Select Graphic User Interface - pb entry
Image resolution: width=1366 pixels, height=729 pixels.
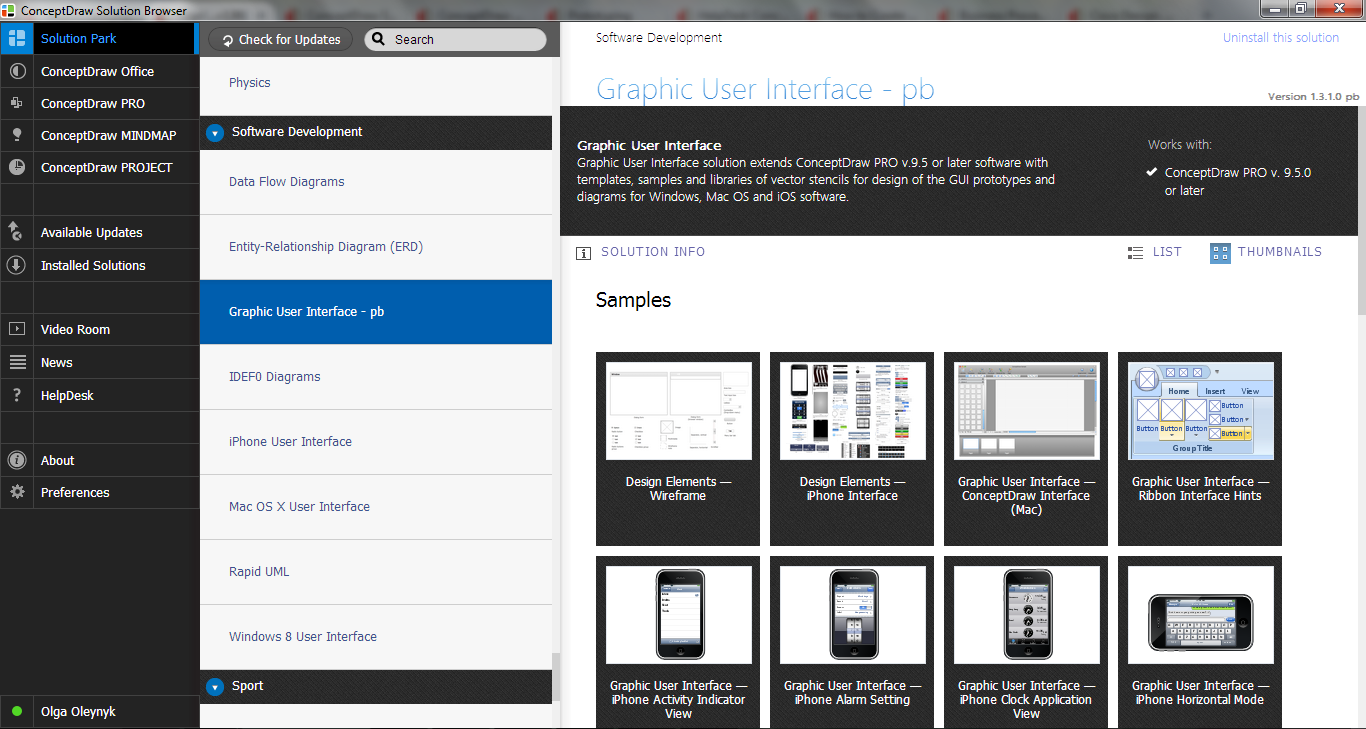tap(376, 312)
